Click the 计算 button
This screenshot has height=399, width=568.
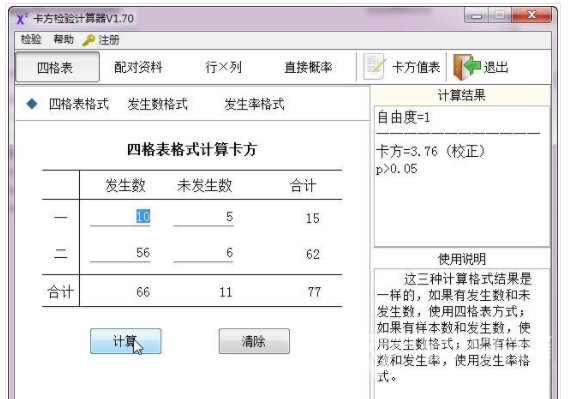pos(126,341)
